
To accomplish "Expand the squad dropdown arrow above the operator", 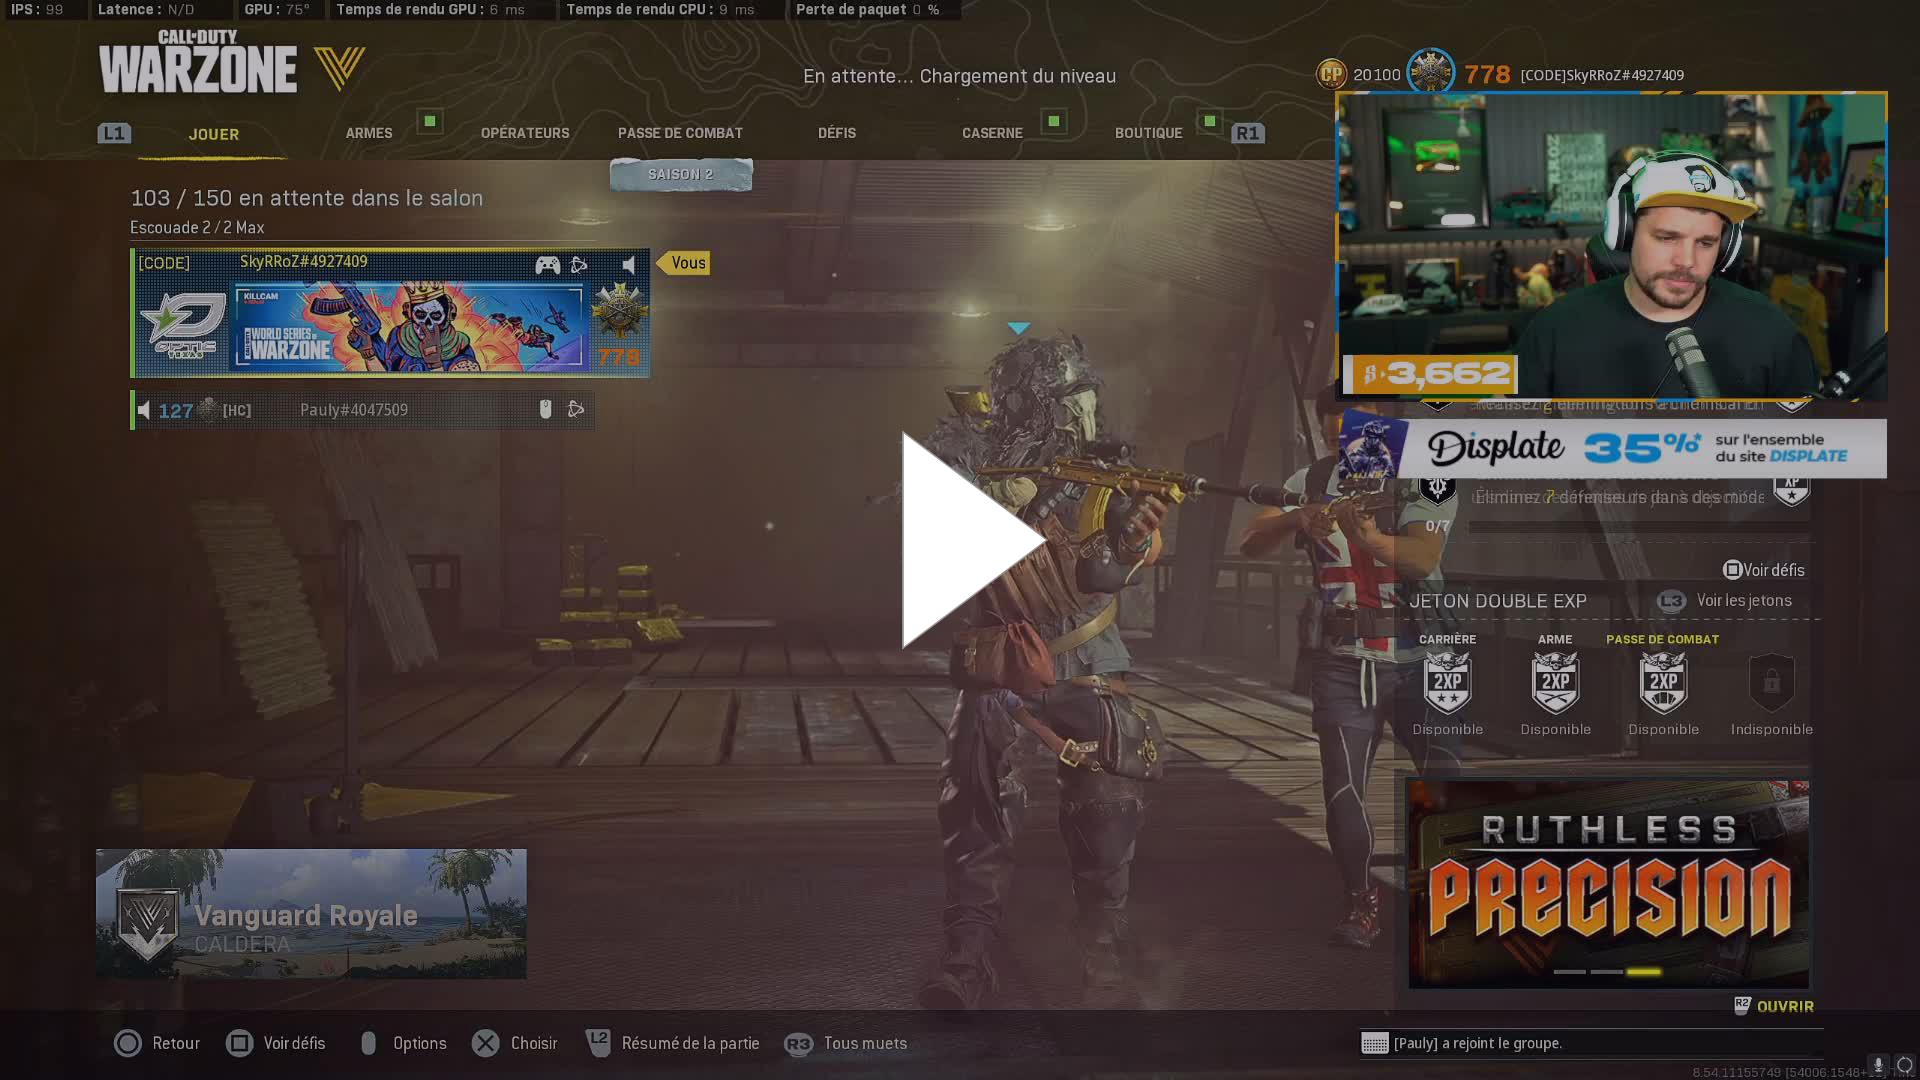I will tap(1020, 326).
